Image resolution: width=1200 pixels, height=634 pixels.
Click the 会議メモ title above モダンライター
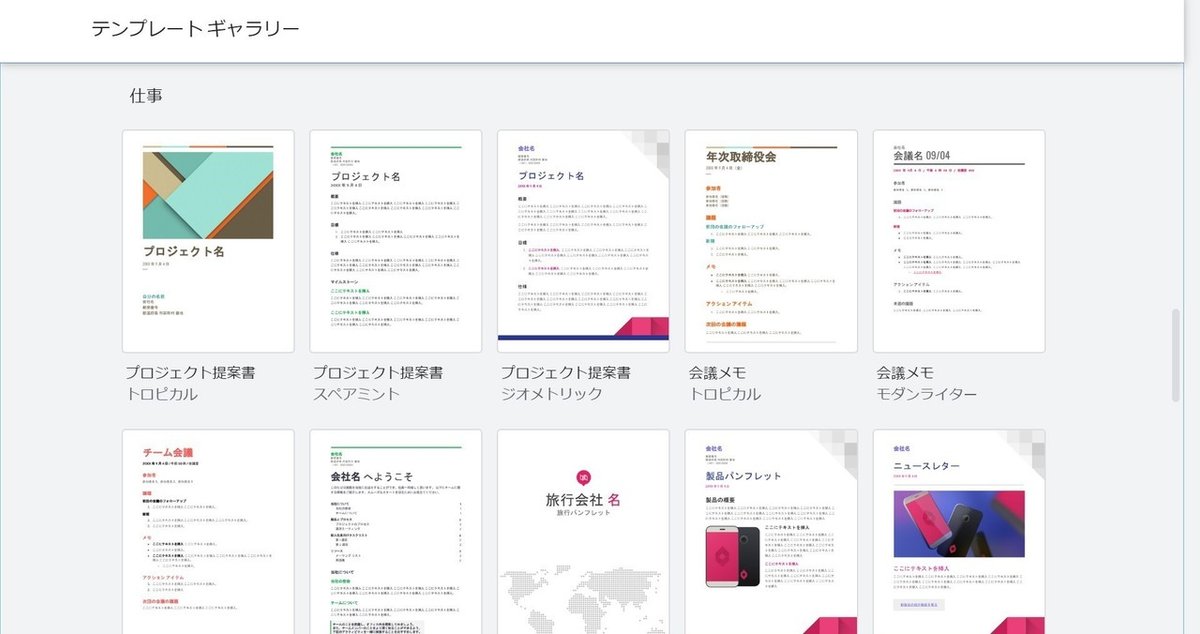tap(905, 372)
